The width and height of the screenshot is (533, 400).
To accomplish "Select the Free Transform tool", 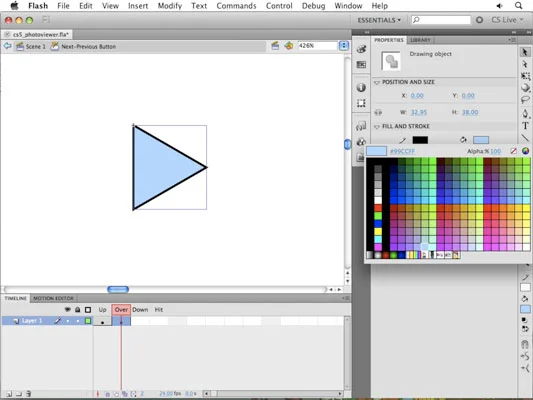I will click(x=525, y=76).
